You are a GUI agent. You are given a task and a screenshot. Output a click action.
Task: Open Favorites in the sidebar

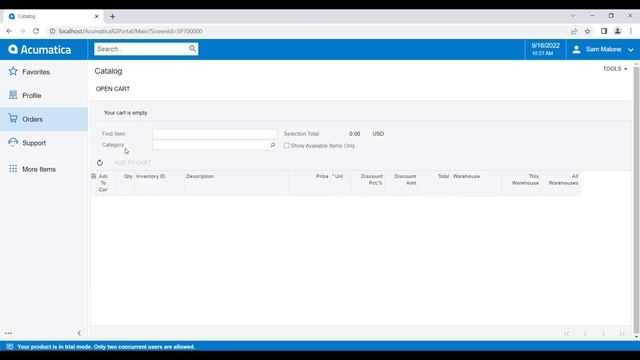click(44, 72)
